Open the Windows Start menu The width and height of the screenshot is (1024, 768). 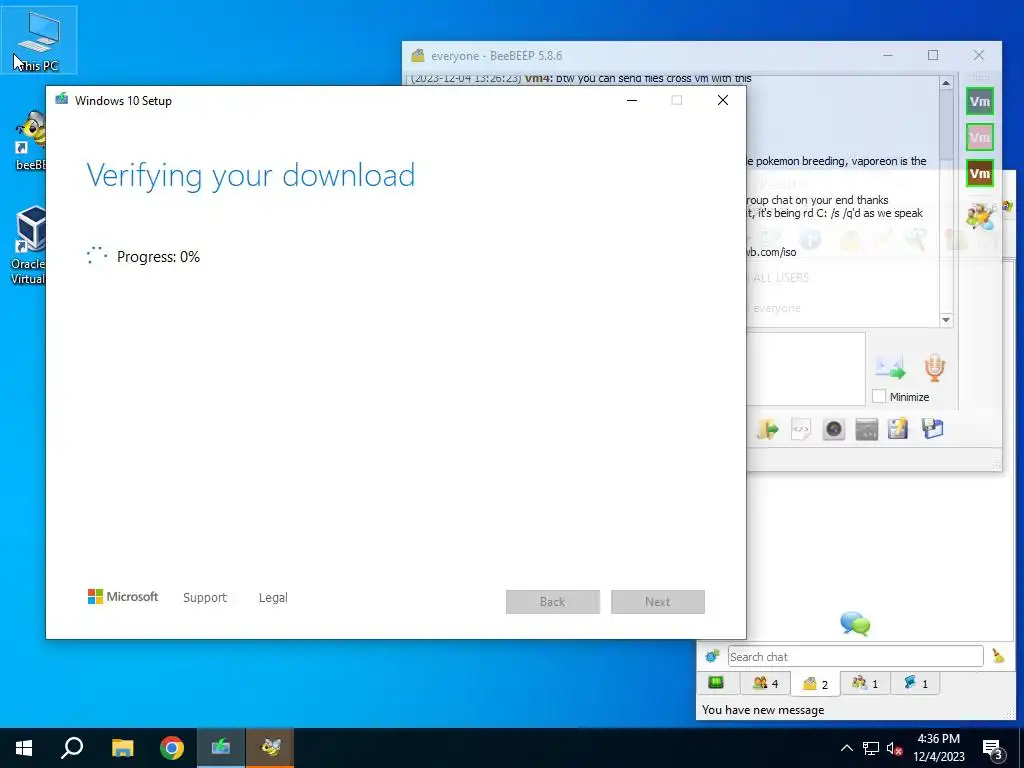[24, 748]
